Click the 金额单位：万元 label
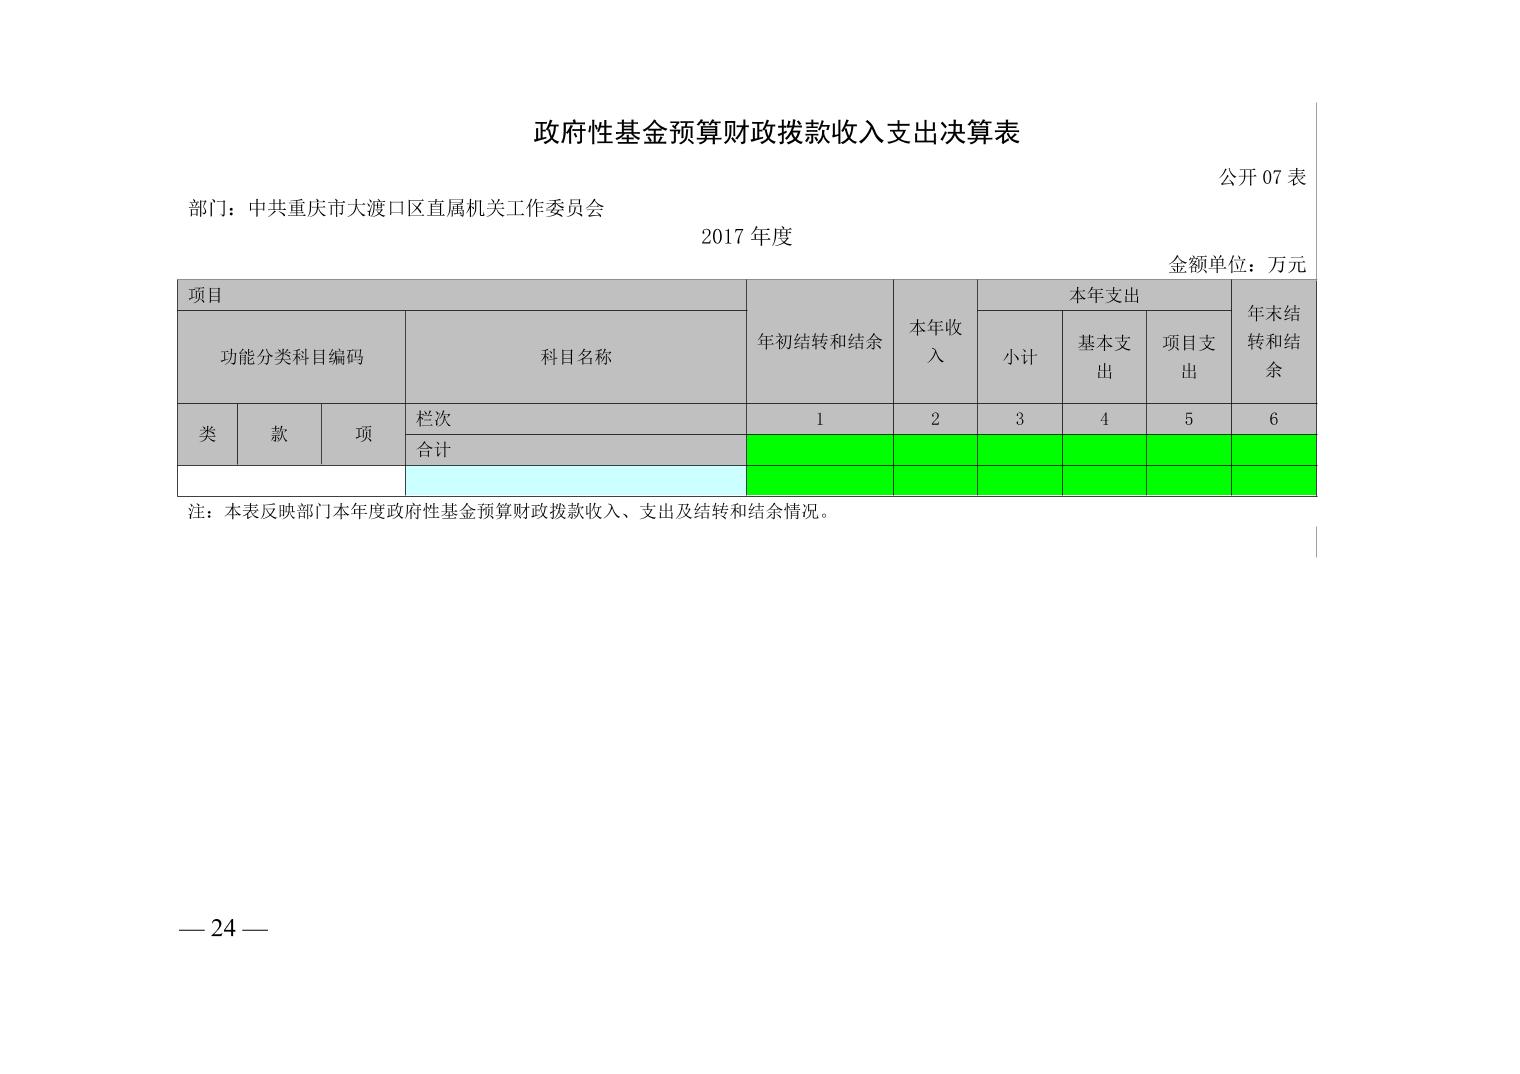The height and width of the screenshot is (1074, 1520). (x=1237, y=265)
